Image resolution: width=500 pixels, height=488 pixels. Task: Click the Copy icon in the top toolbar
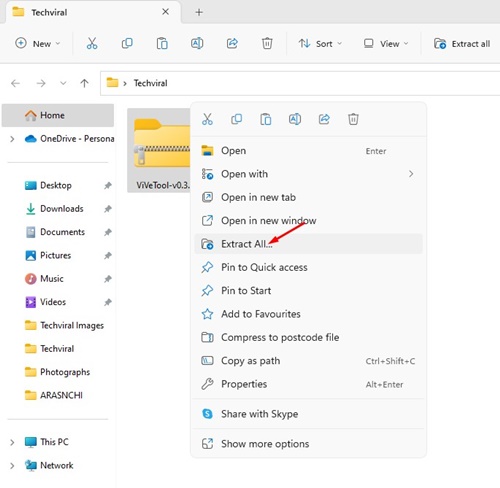pos(127,44)
